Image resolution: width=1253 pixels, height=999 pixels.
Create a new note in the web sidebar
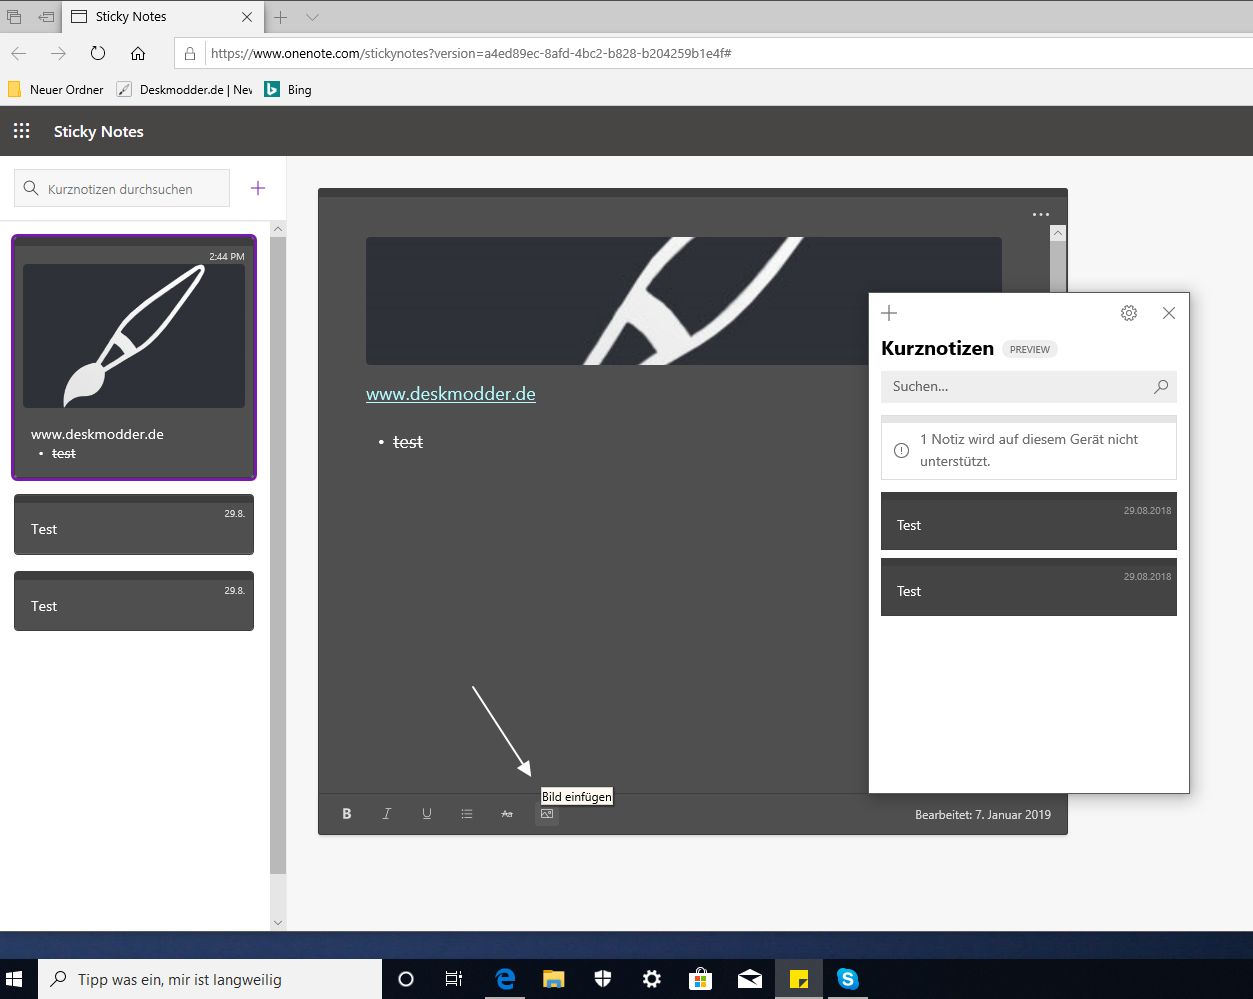tap(258, 188)
